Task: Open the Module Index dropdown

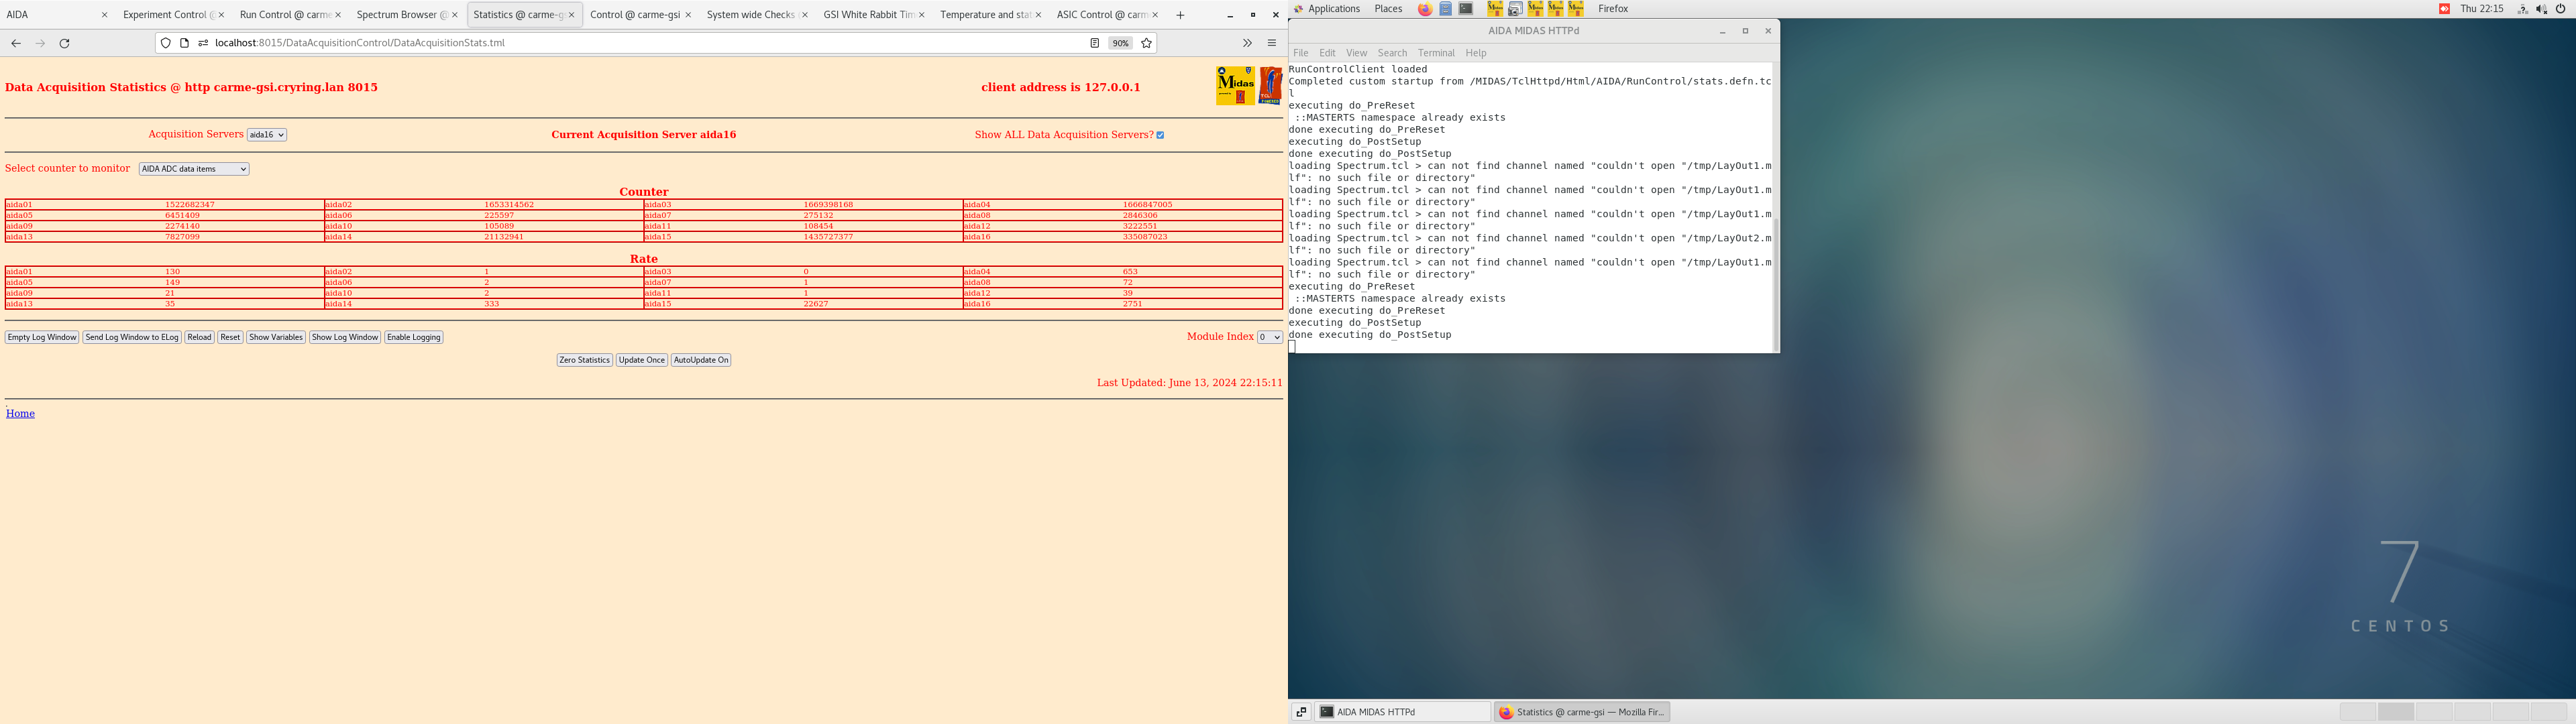Action: (x=1269, y=337)
